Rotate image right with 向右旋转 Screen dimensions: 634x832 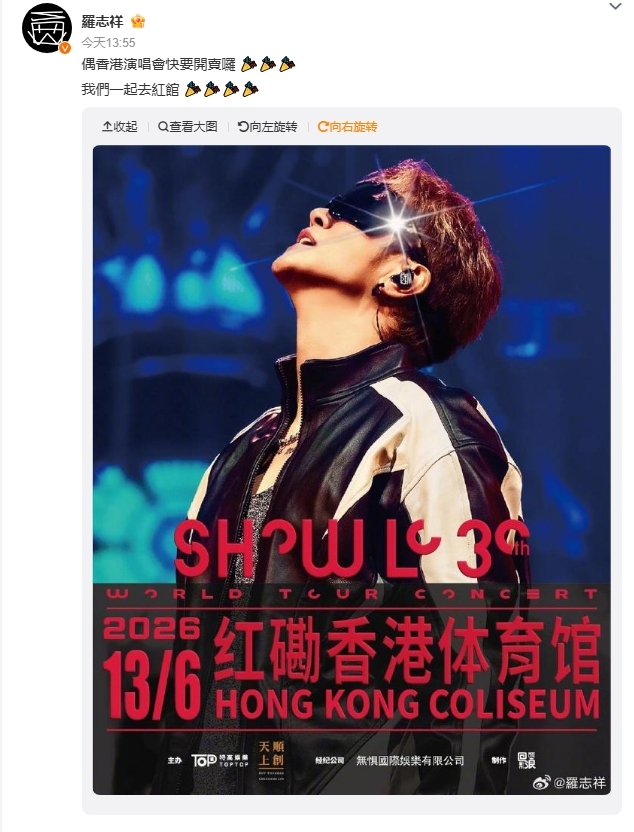point(348,127)
